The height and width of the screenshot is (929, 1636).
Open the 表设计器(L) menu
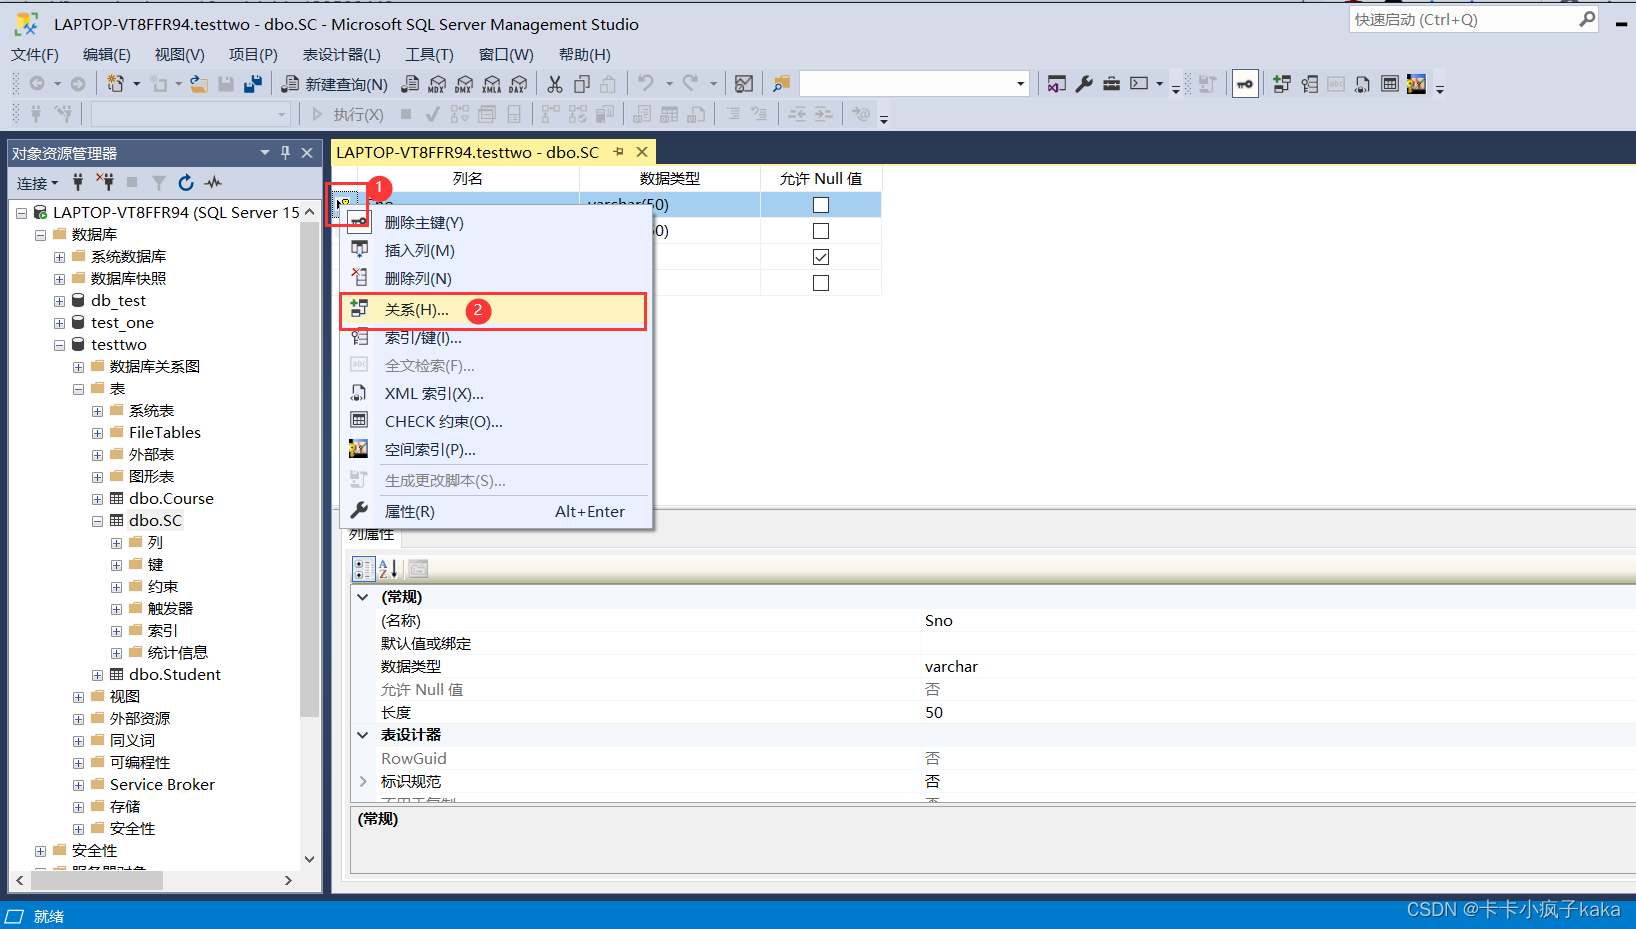click(x=342, y=55)
